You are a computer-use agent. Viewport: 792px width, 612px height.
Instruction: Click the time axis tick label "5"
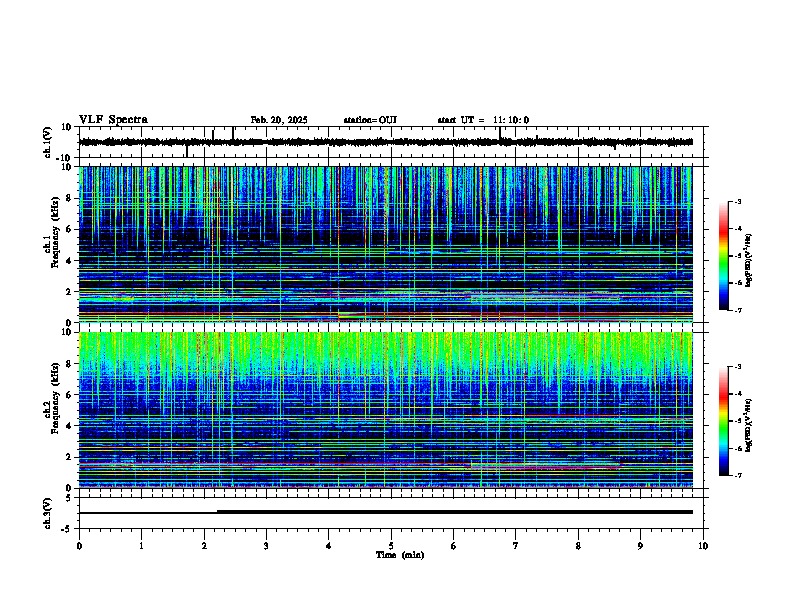coord(391,546)
